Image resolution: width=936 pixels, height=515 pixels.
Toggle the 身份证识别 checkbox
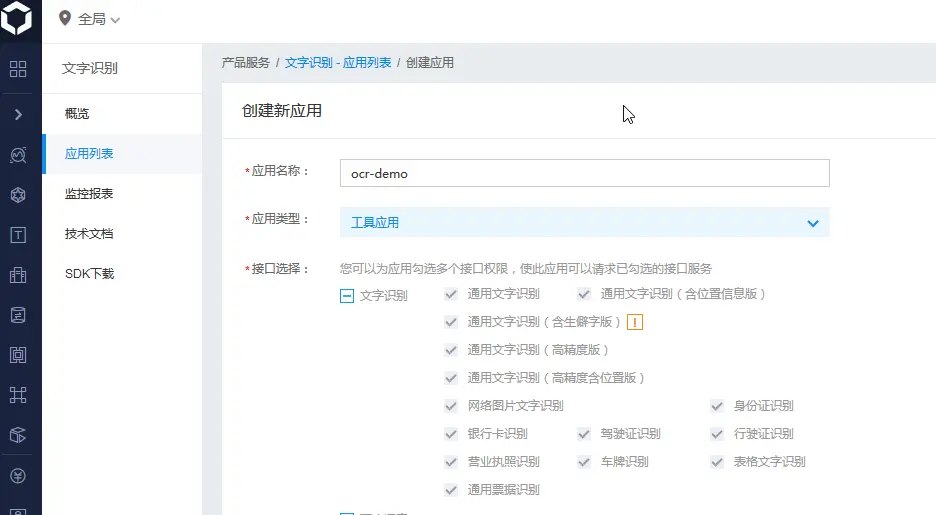tap(717, 406)
